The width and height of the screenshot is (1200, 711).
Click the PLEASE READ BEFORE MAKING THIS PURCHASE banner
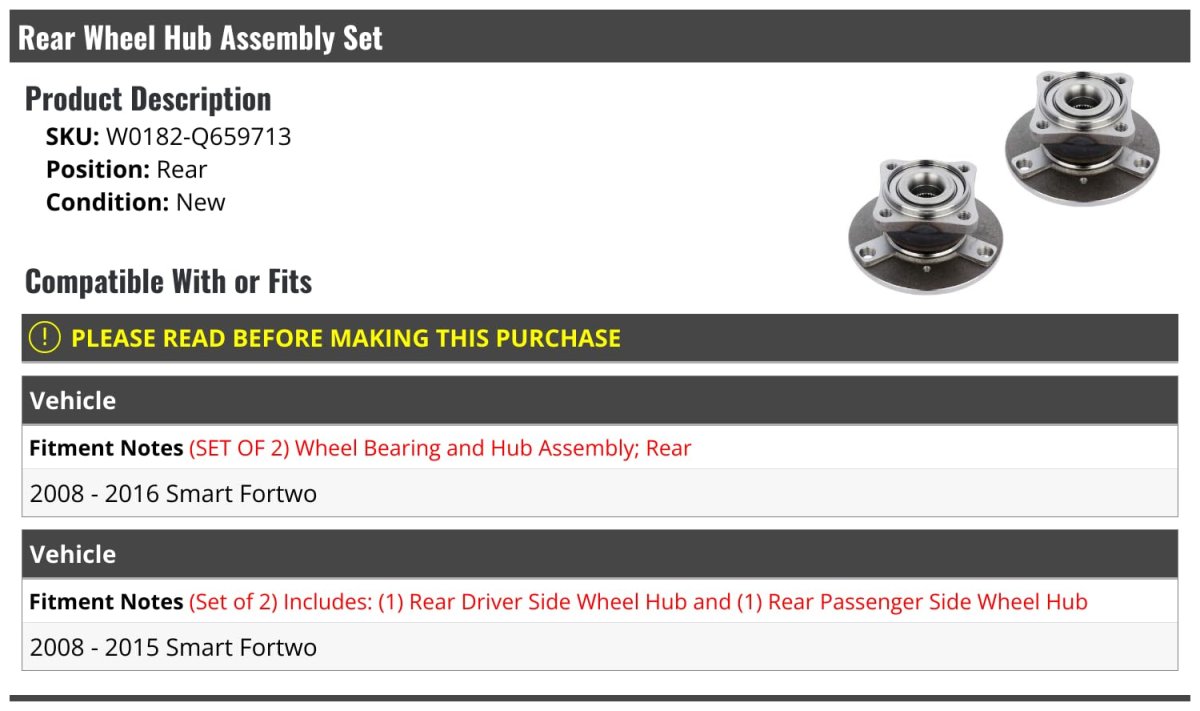[x=346, y=338]
